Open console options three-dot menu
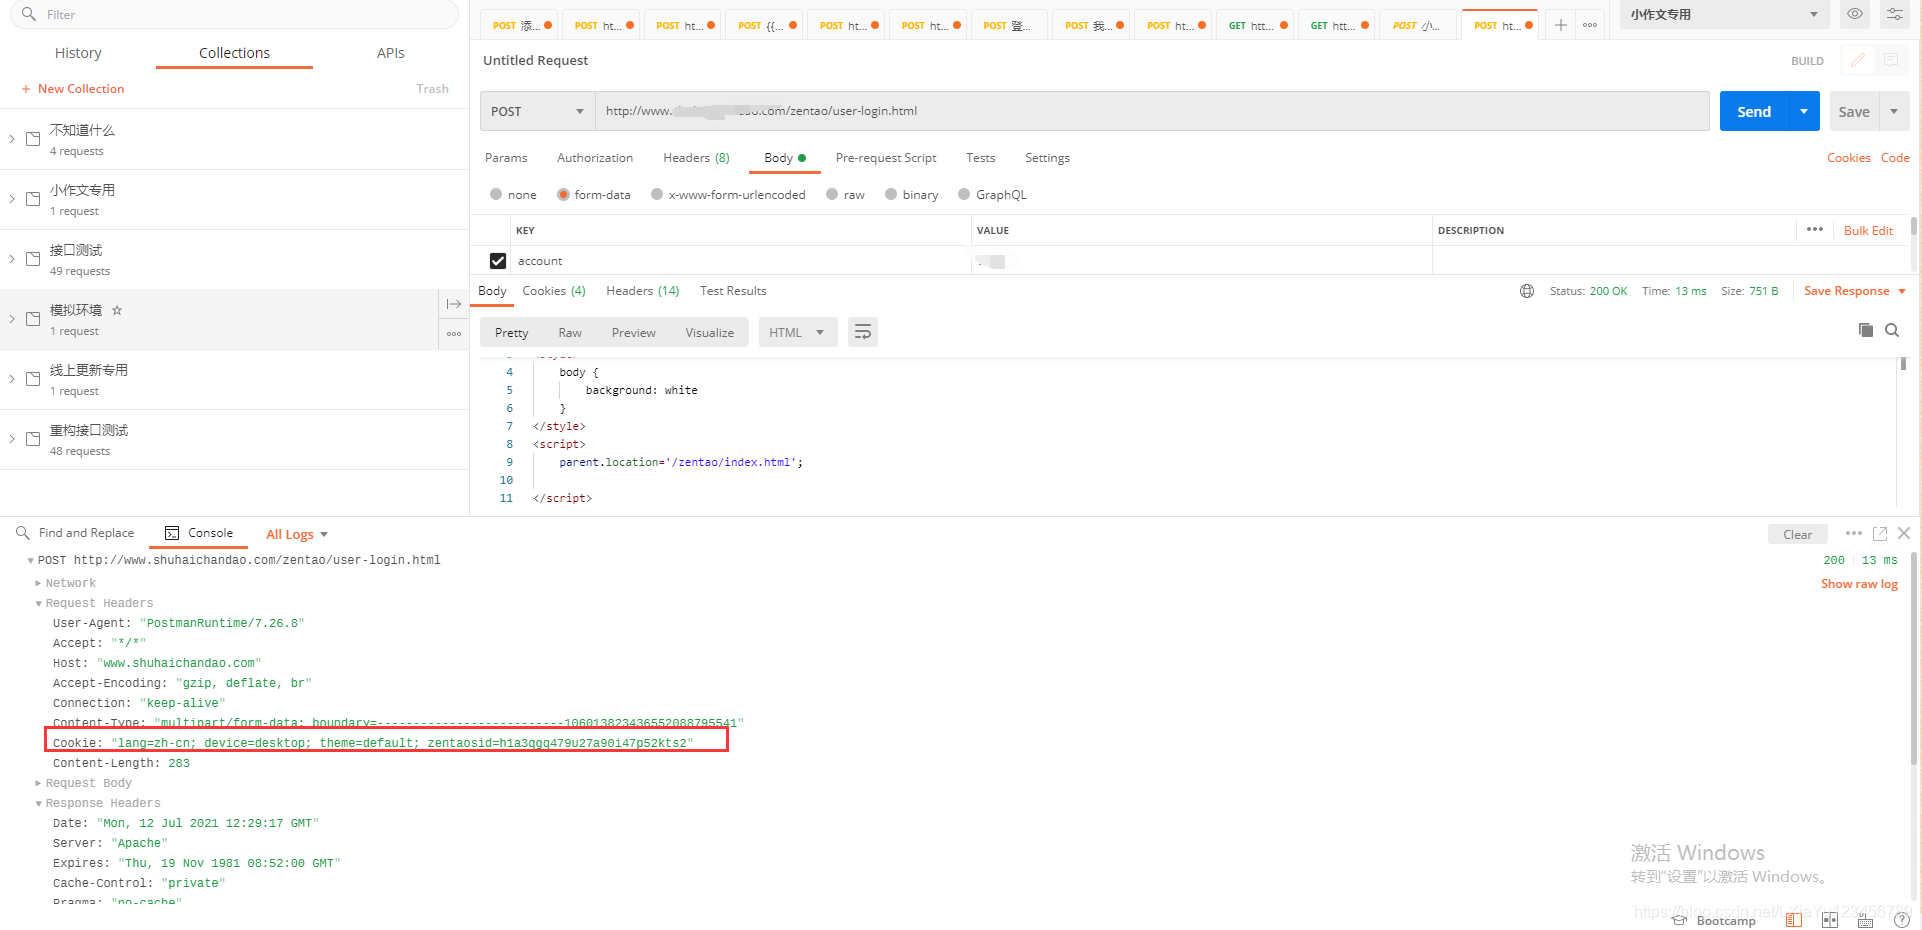1922x930 pixels. pos(1853,533)
